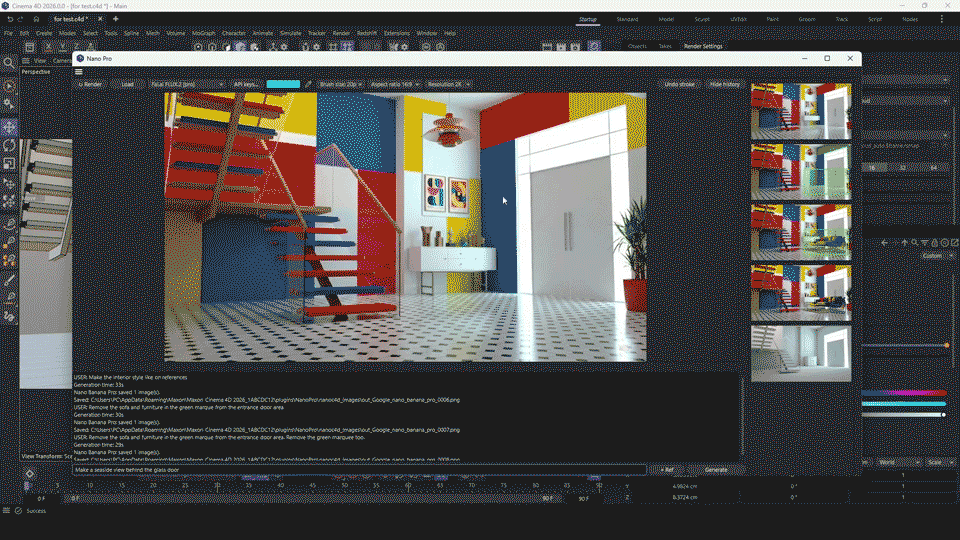
Task: Click the render view clapperboard icon
Action: (547, 47)
